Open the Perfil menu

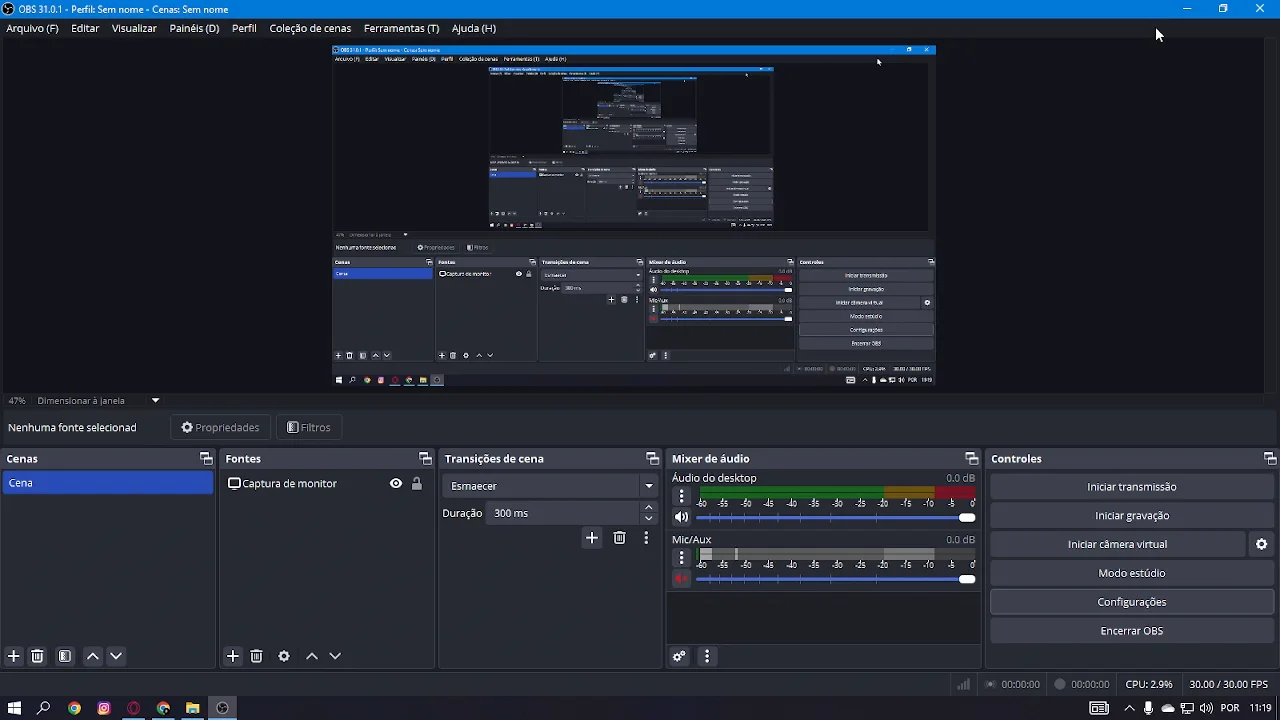[x=244, y=28]
